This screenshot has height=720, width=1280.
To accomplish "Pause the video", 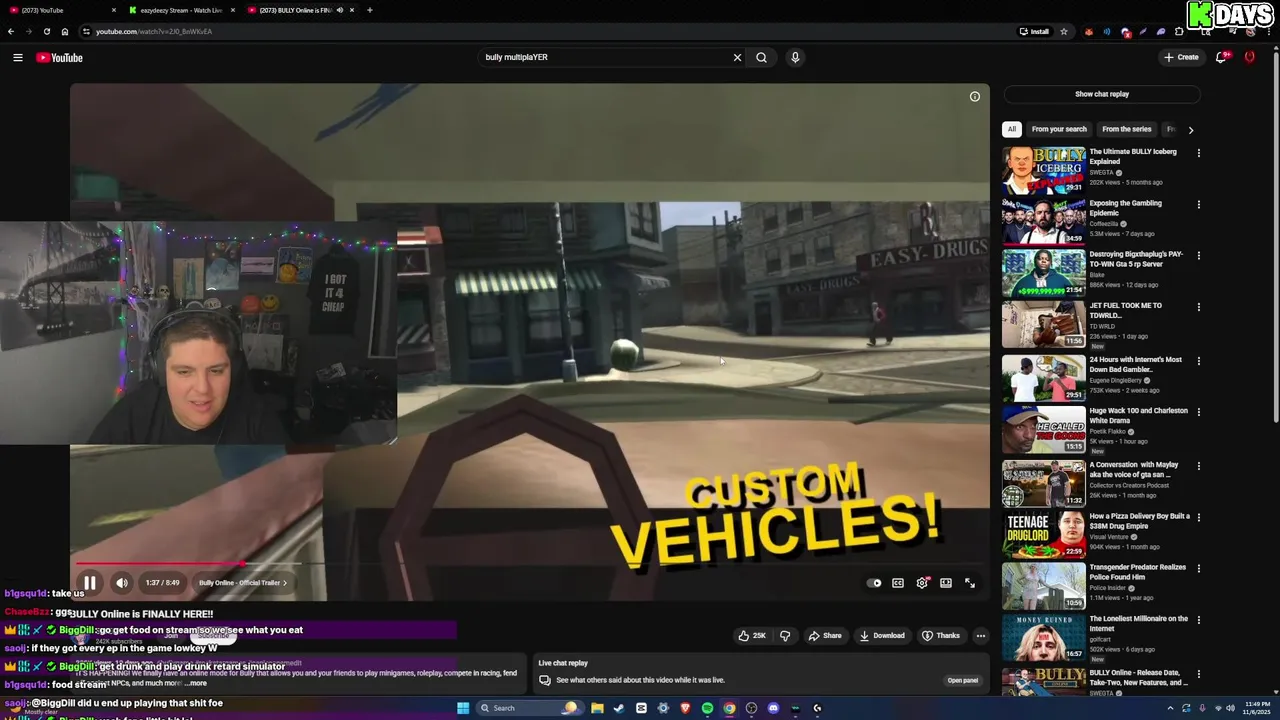I will coord(89,583).
